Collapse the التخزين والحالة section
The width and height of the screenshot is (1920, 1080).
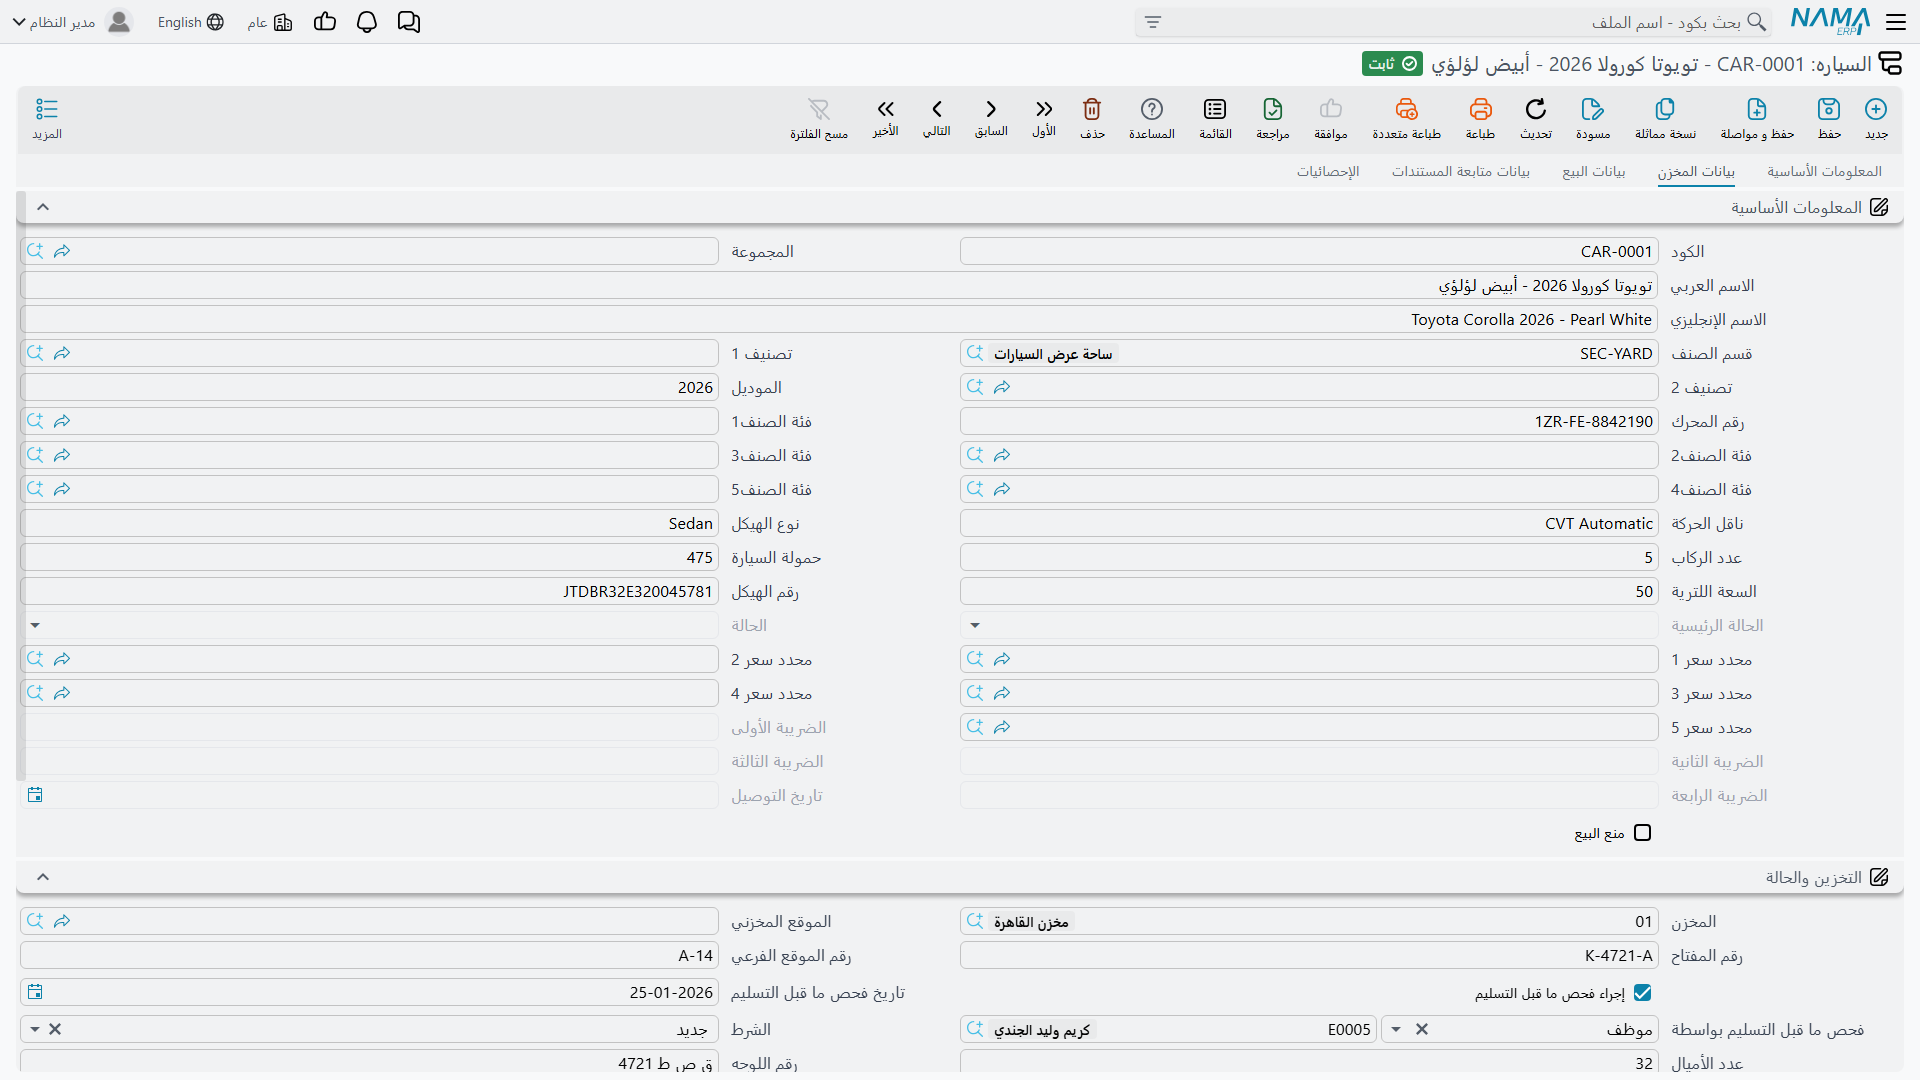click(43, 877)
